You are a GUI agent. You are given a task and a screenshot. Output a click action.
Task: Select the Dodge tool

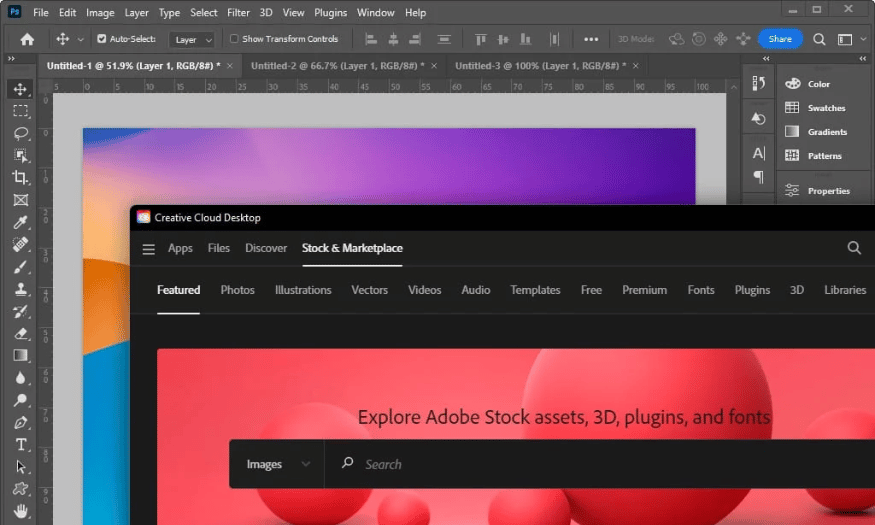(21, 400)
